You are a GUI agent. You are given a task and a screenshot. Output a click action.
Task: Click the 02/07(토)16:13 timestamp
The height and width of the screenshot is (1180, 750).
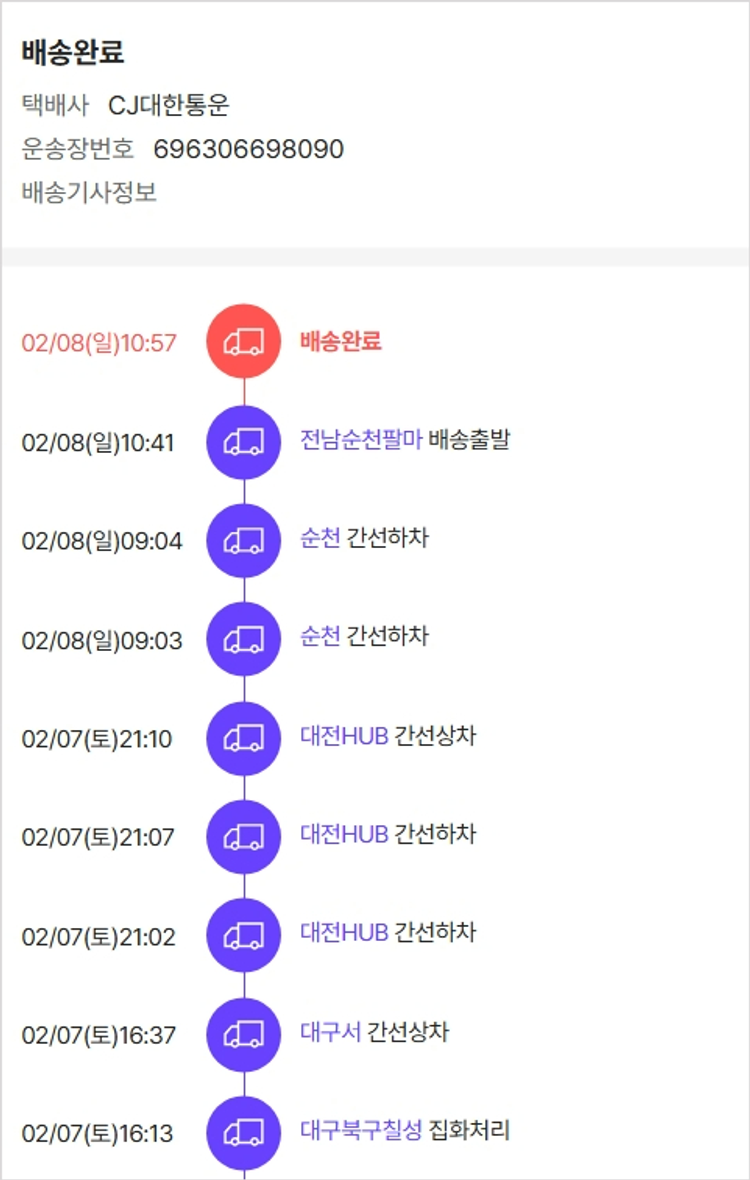97,1134
